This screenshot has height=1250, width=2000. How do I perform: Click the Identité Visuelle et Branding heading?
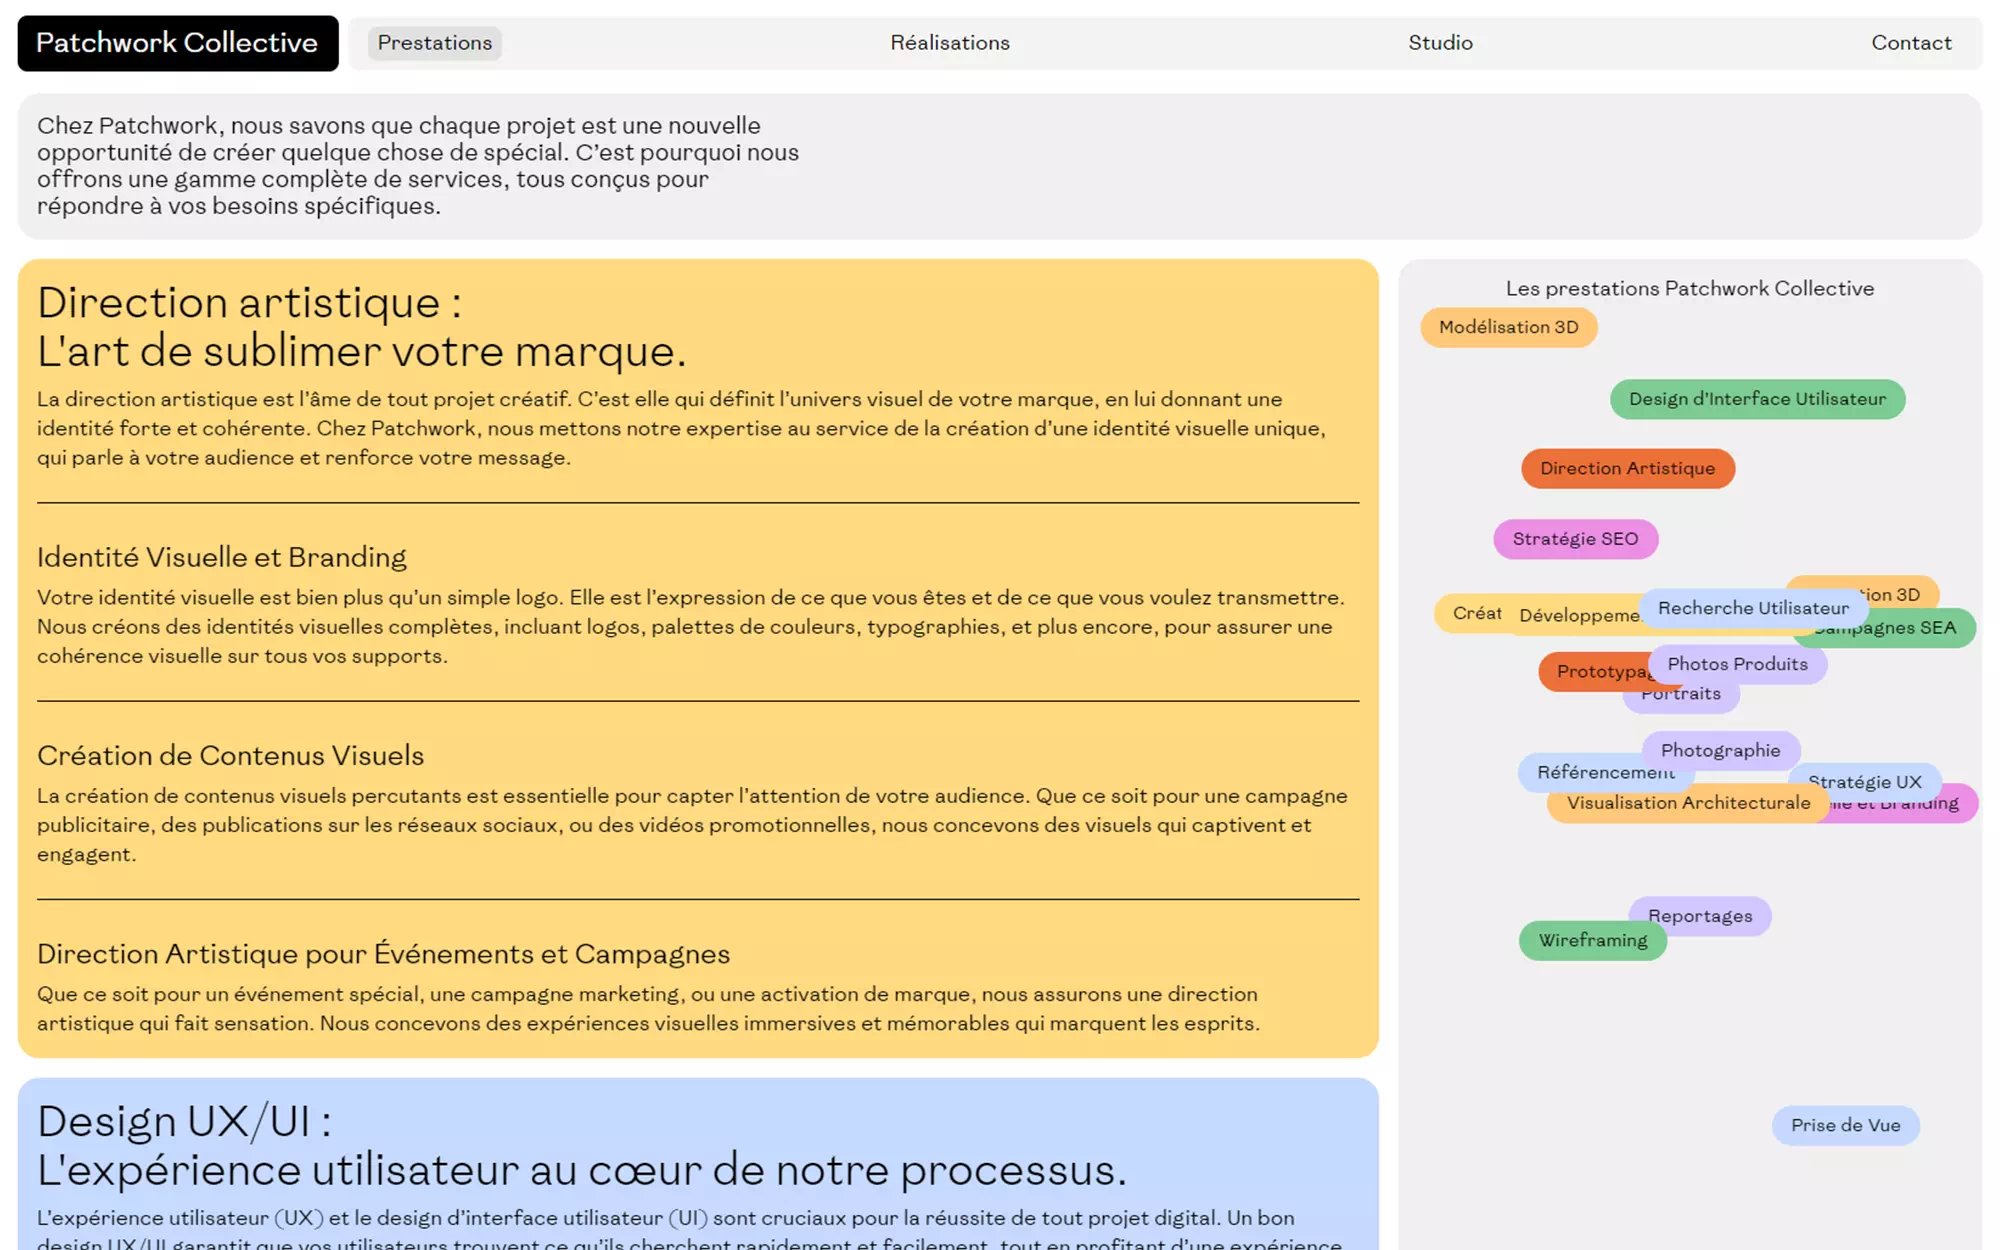point(222,557)
